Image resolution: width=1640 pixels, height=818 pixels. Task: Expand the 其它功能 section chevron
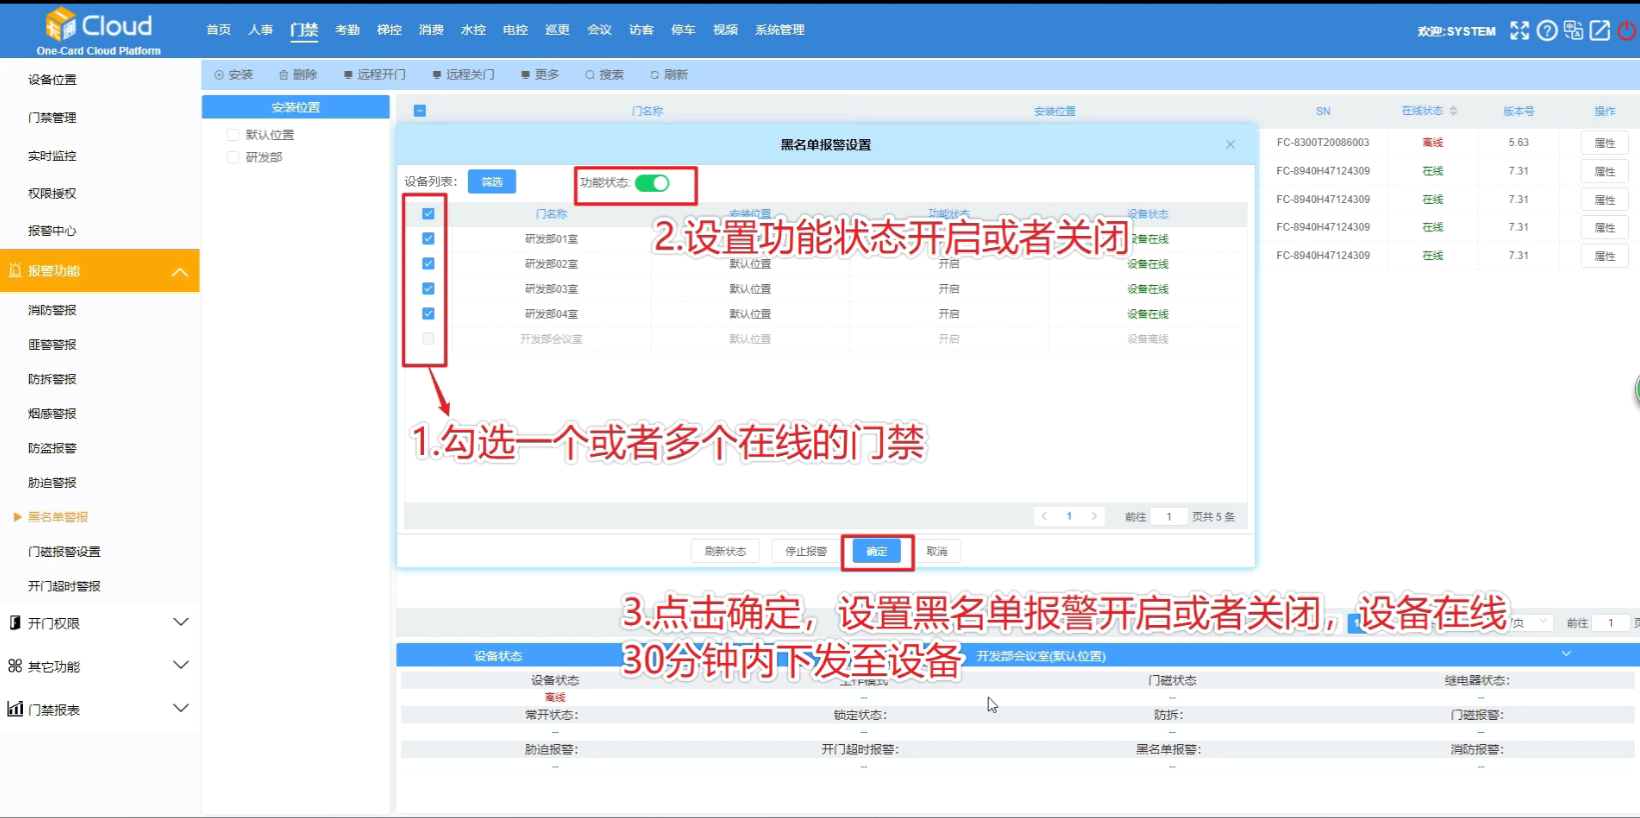click(181, 665)
